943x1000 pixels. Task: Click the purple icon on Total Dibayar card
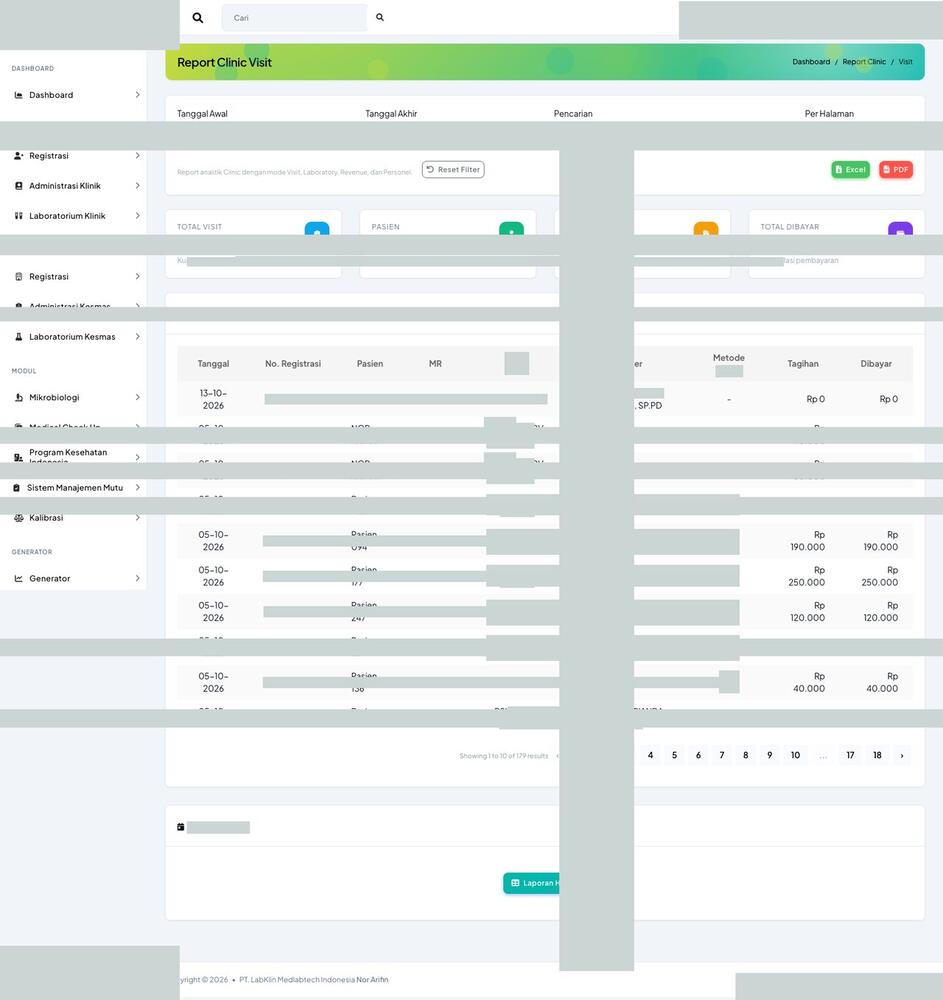coord(900,228)
